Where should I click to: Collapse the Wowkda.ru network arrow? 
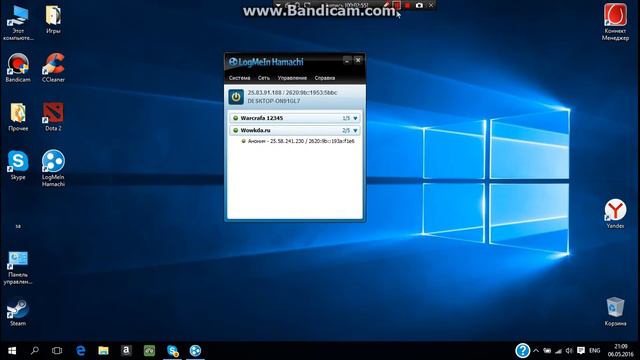tap(355, 131)
